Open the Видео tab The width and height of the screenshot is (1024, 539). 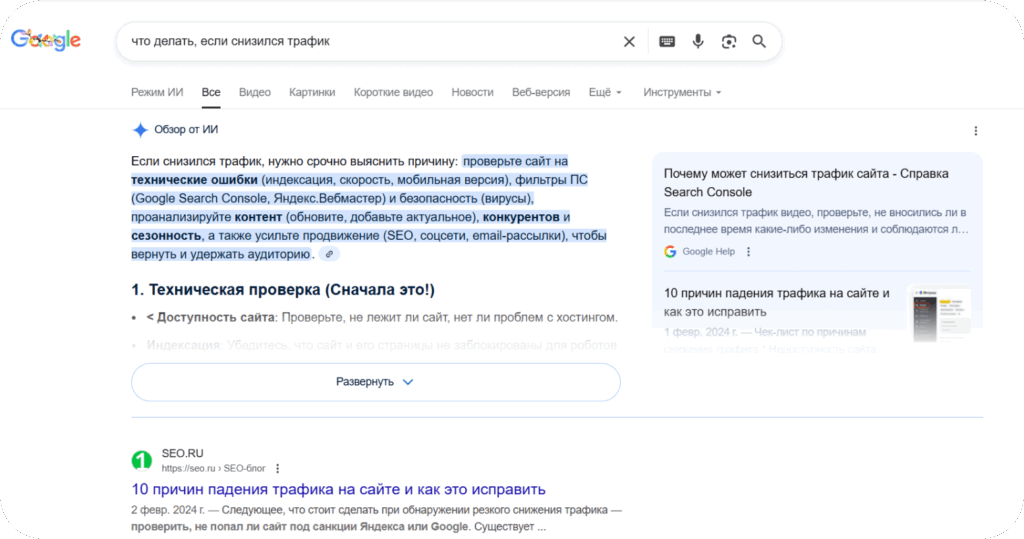[255, 92]
